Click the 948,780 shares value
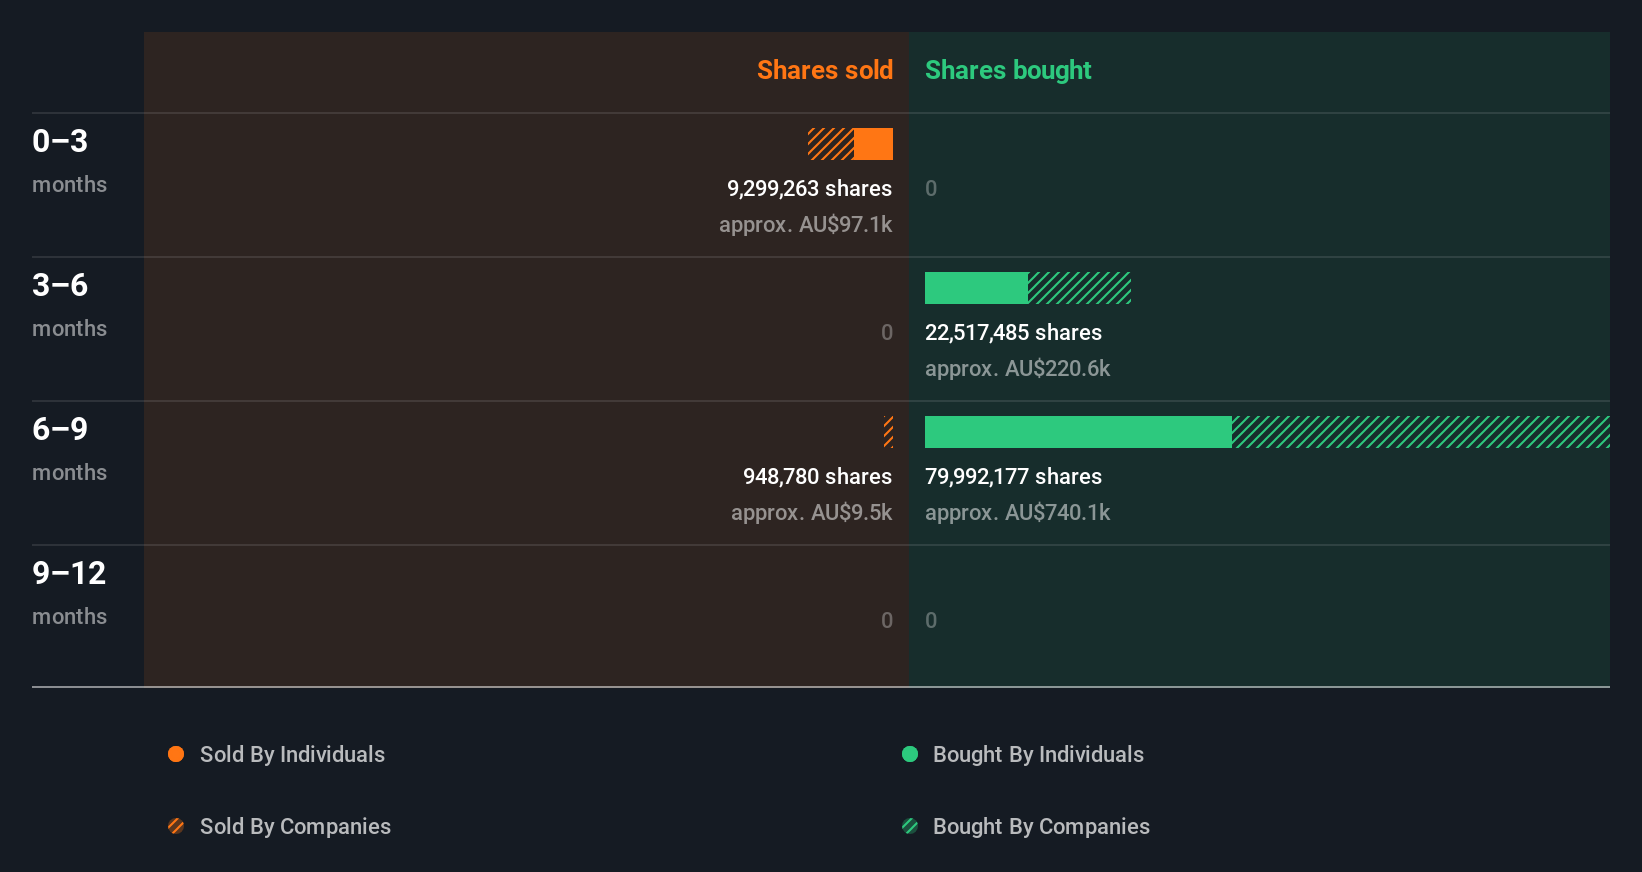Screen dimensions: 1642x872 pos(817,476)
